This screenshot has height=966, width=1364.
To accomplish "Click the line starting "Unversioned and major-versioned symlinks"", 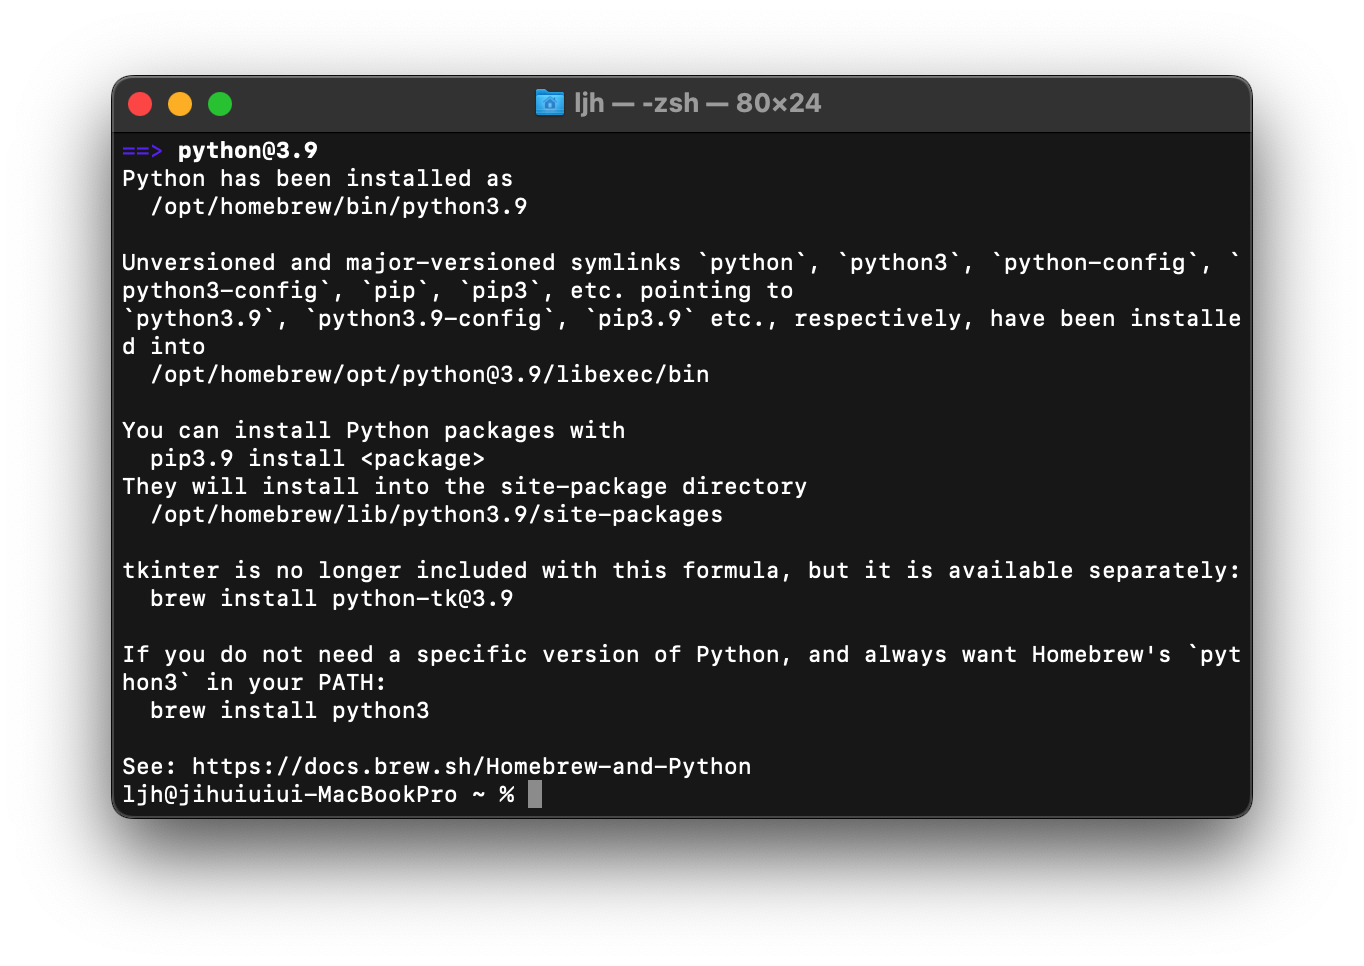I will pyautogui.click(x=681, y=263).
